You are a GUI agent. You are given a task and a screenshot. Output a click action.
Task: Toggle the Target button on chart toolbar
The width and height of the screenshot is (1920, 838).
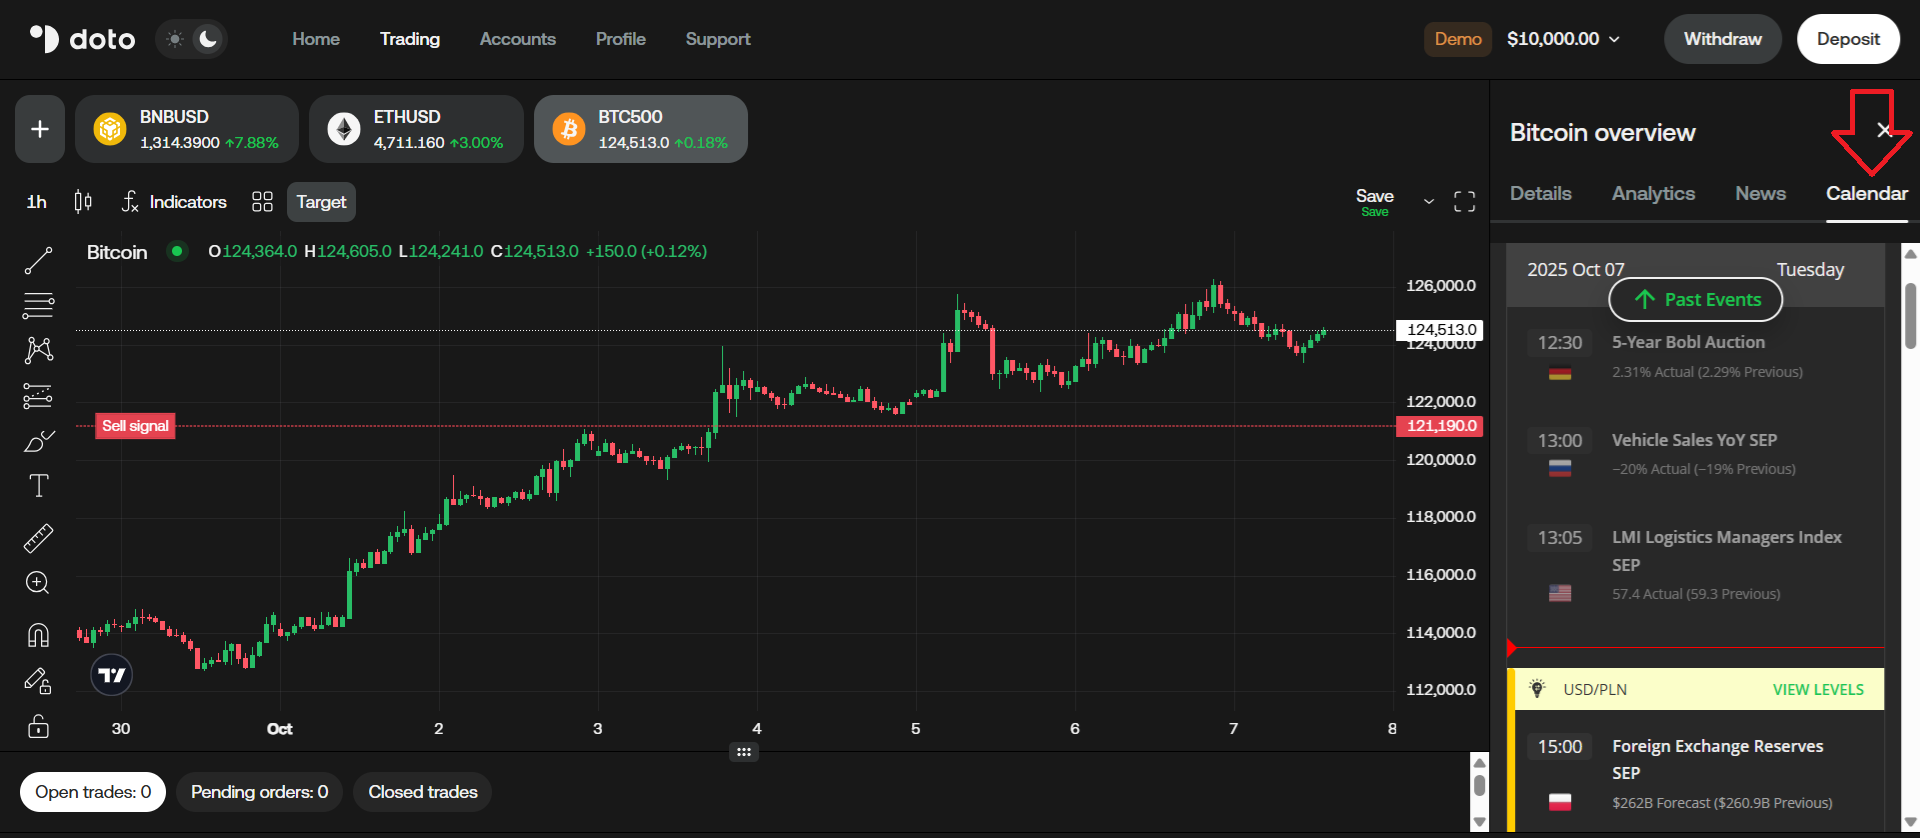click(x=321, y=202)
